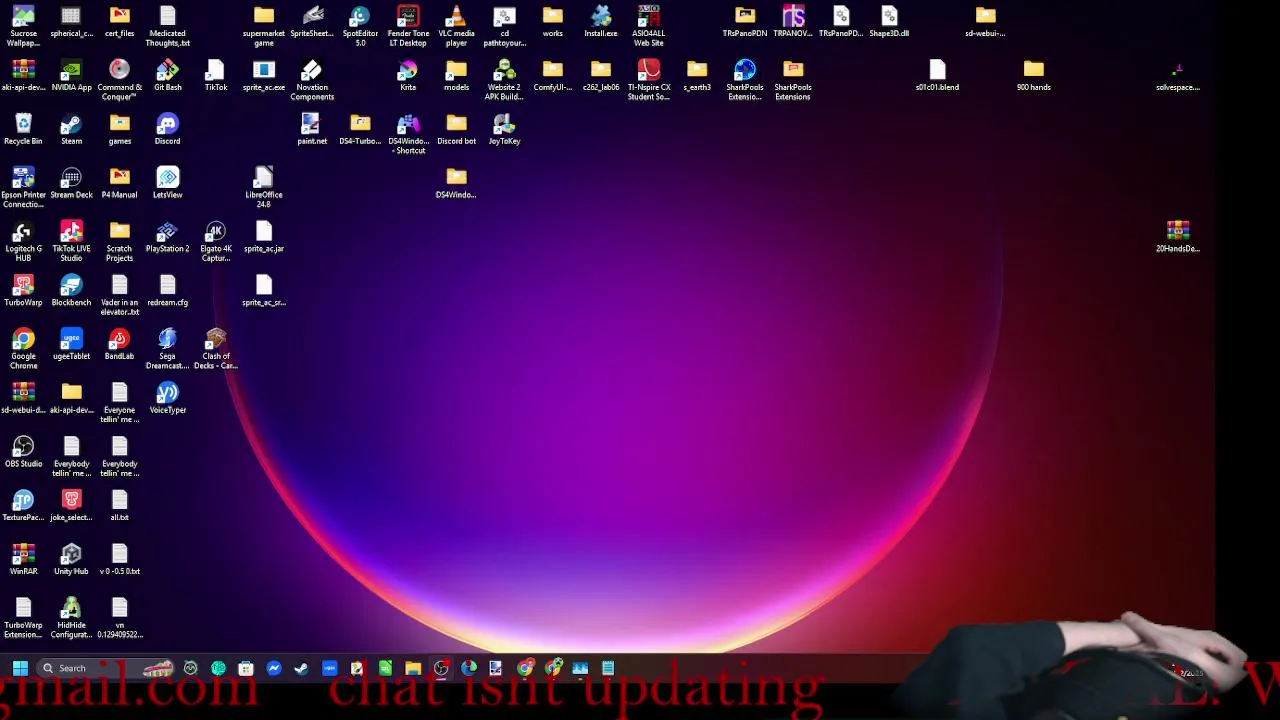Viewport: 1280px width, 720px height.
Task: Open the paint.net desktop shortcut
Action: point(312,129)
